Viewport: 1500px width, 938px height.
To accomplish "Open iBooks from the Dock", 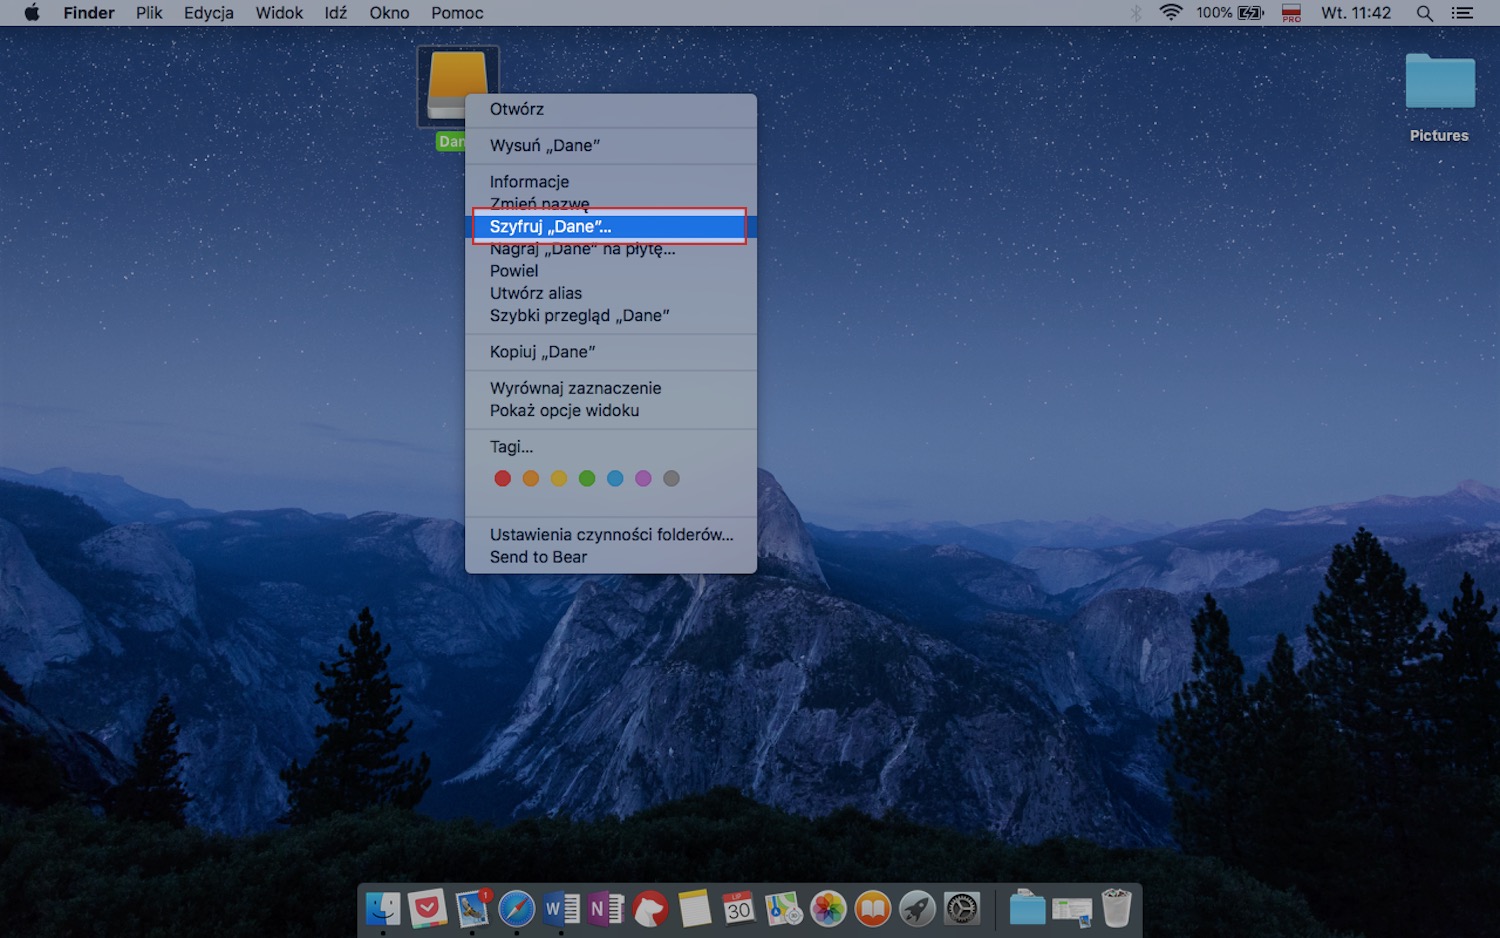I will (x=872, y=909).
